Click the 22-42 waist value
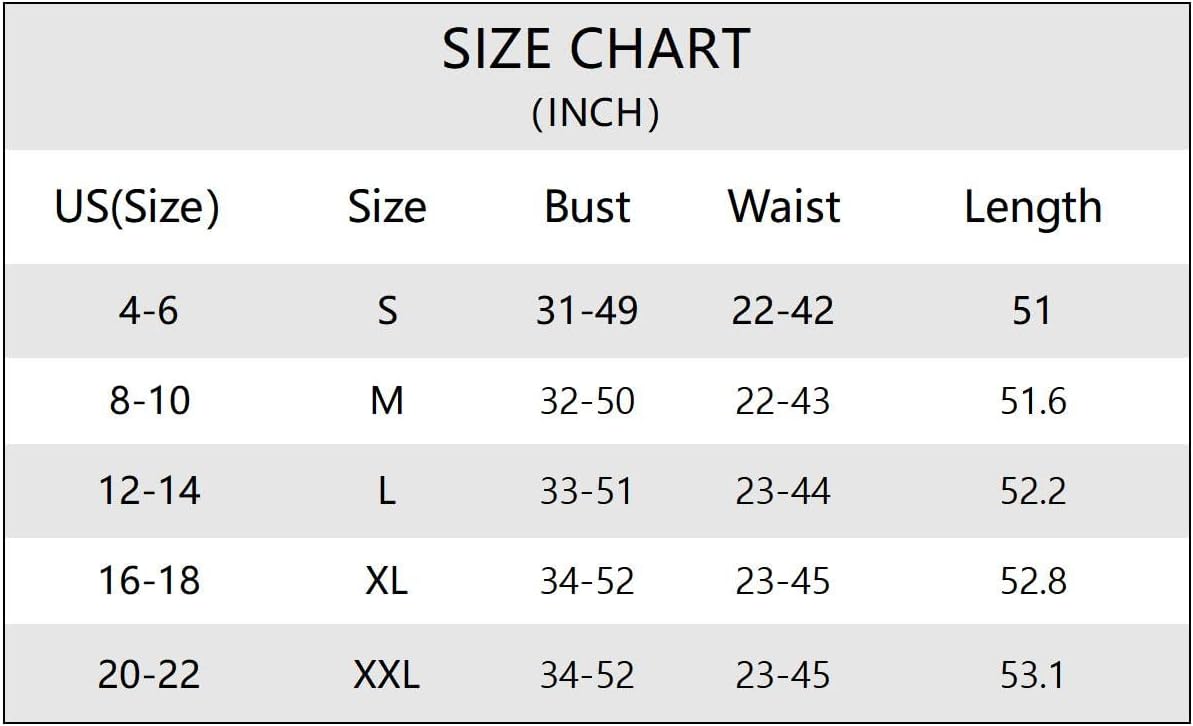This screenshot has height=726, width=1193. coord(783,310)
